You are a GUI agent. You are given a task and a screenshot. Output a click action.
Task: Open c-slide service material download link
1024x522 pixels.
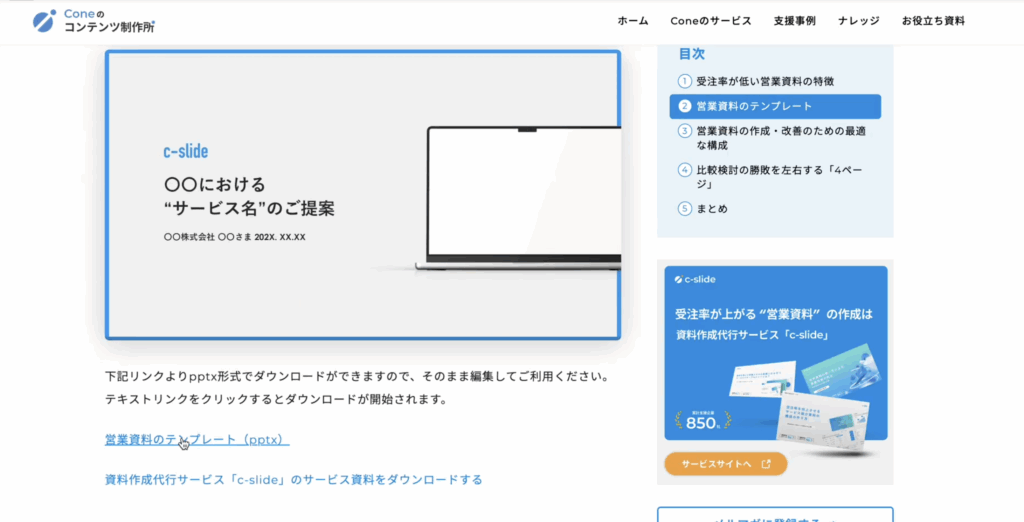click(x=294, y=480)
